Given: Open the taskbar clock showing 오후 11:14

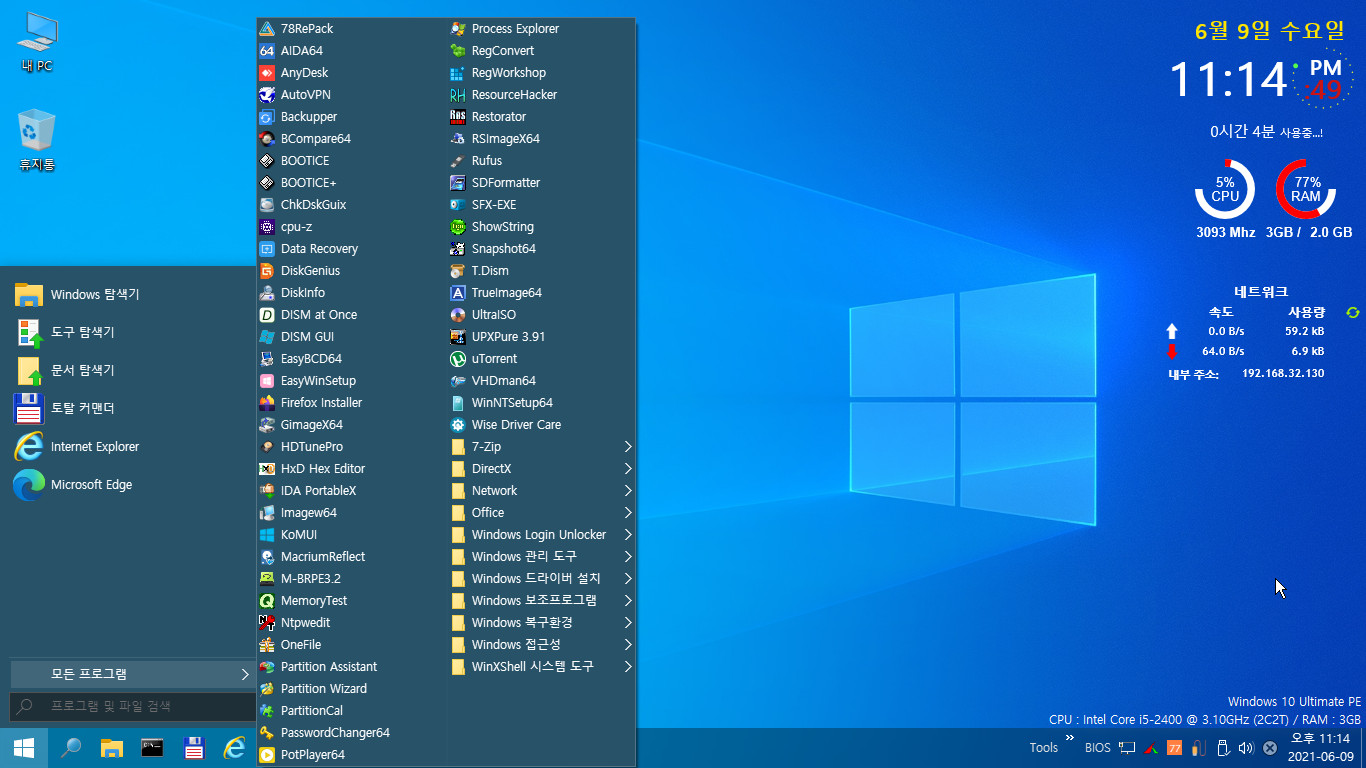Looking at the screenshot, I should tap(1321, 748).
